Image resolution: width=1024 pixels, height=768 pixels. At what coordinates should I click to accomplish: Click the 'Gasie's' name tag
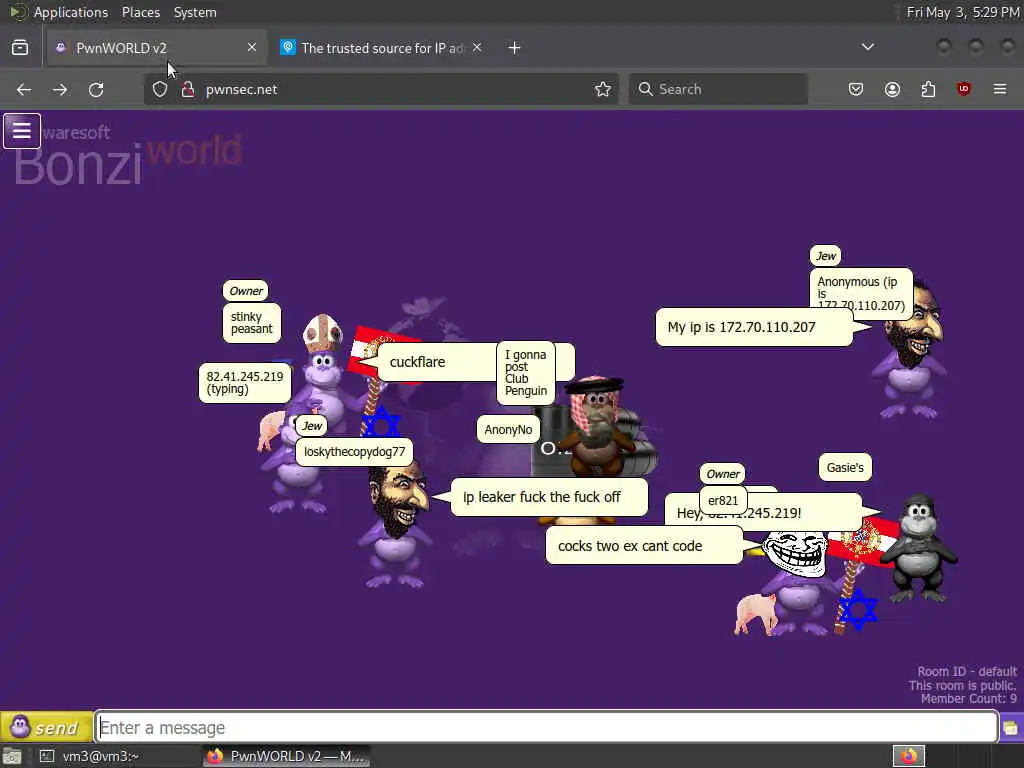click(x=845, y=468)
